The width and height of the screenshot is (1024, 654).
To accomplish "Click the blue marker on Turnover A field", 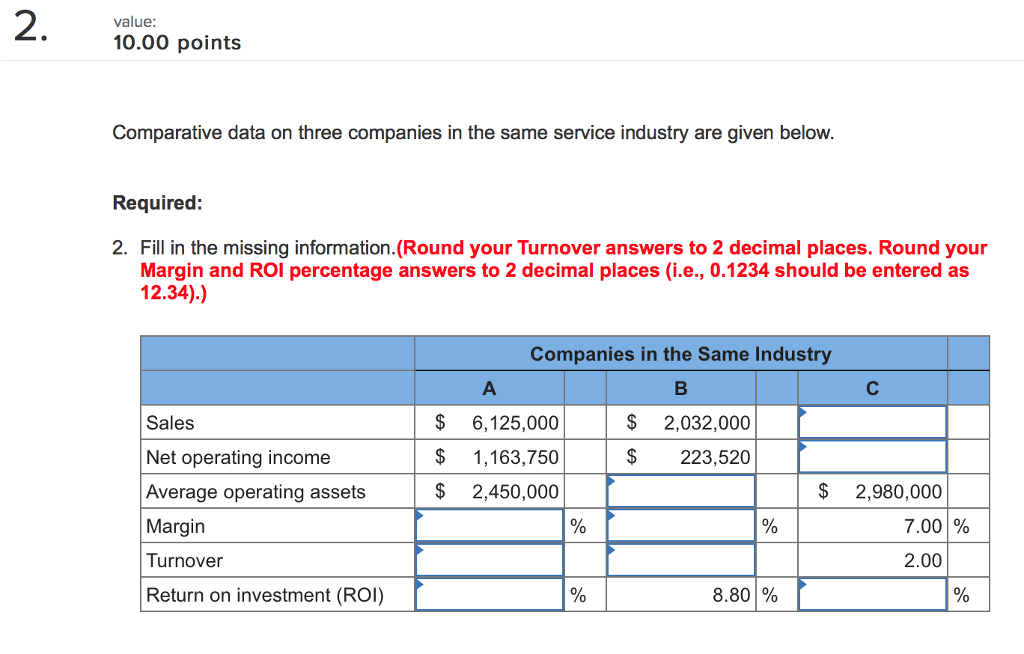I will 420,550.
